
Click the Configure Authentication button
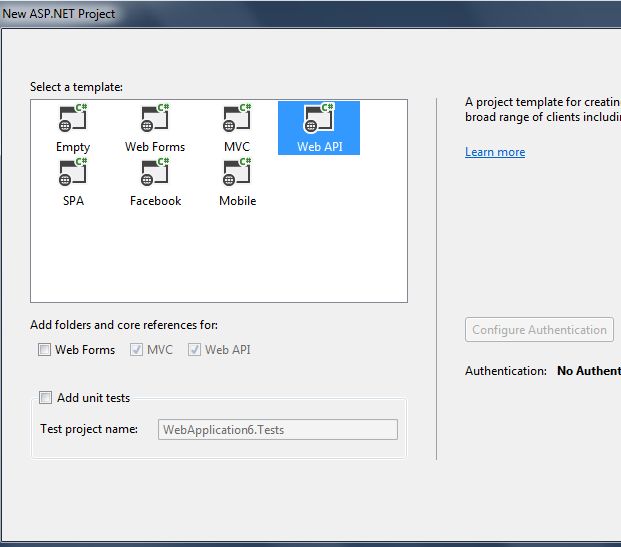[539, 330]
